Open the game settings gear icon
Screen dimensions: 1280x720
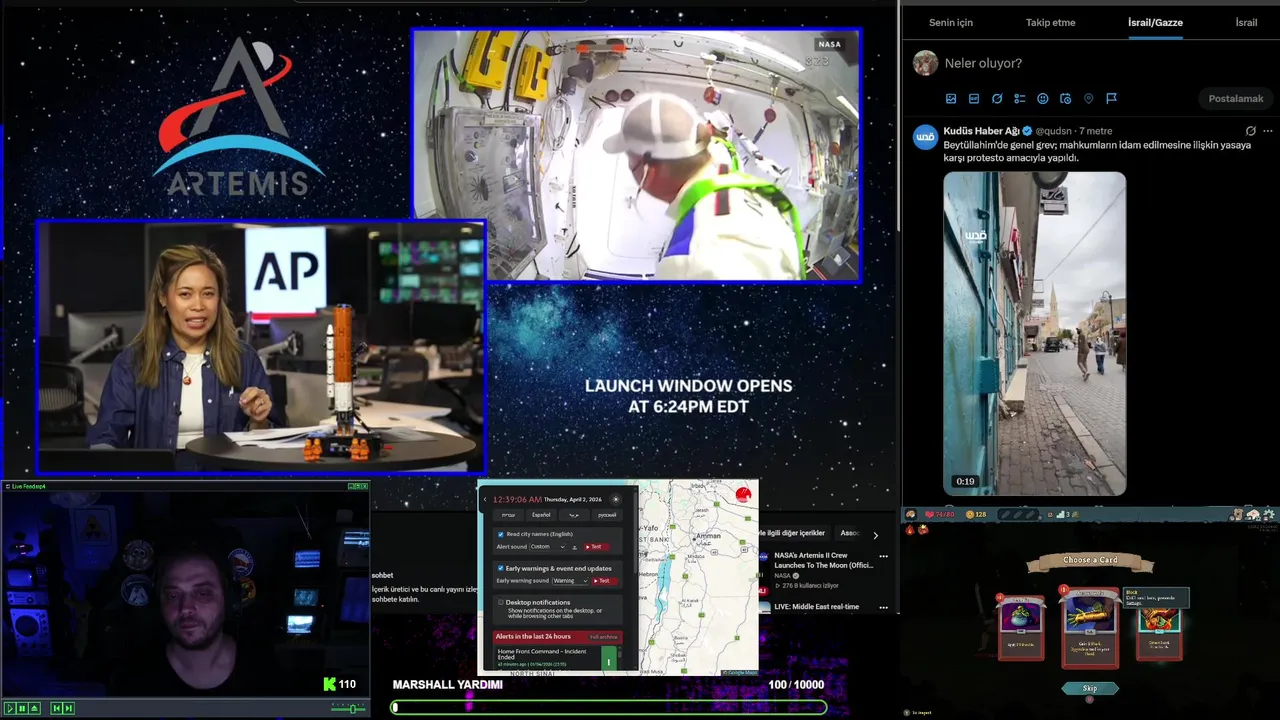tap(1269, 514)
